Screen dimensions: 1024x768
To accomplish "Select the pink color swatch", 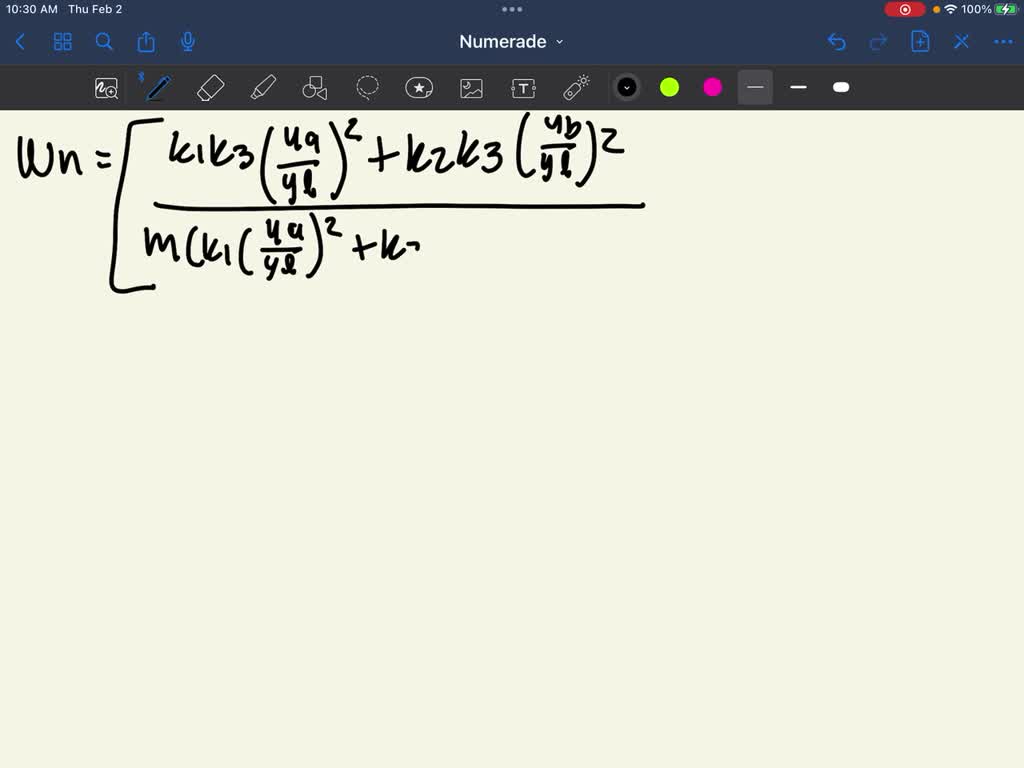I will (711, 88).
